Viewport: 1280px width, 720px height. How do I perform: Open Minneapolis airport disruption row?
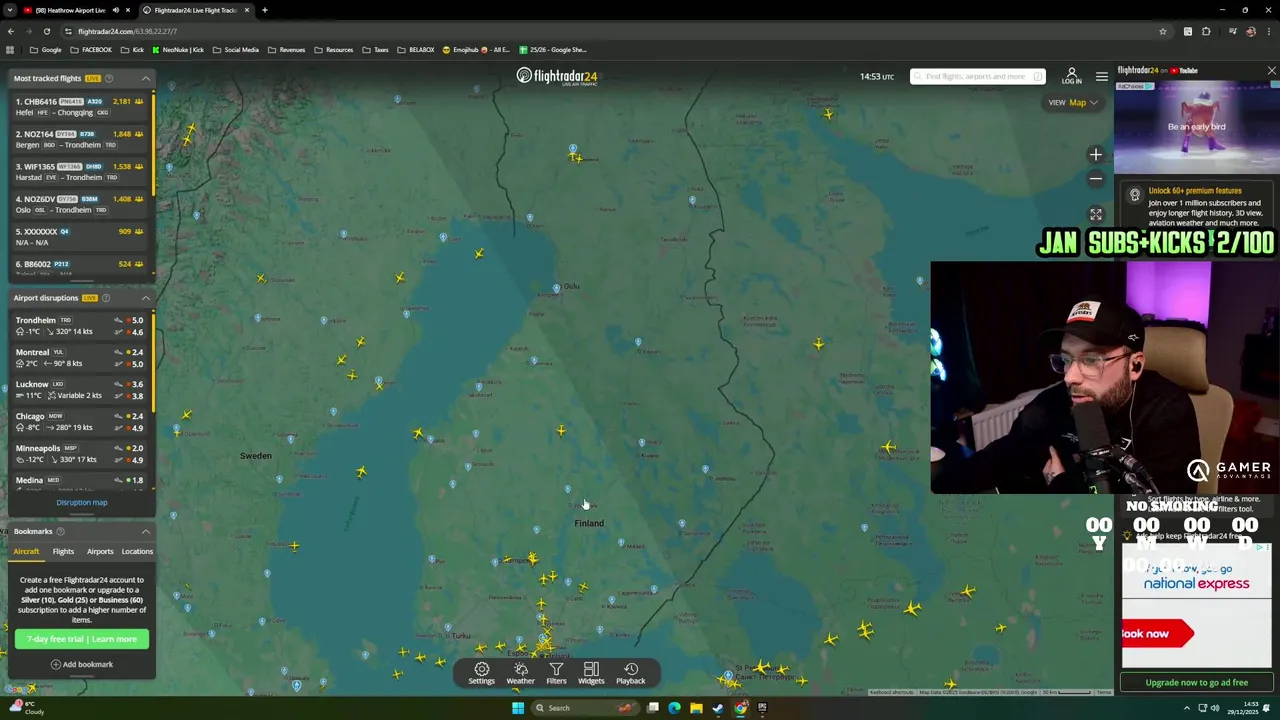78,453
